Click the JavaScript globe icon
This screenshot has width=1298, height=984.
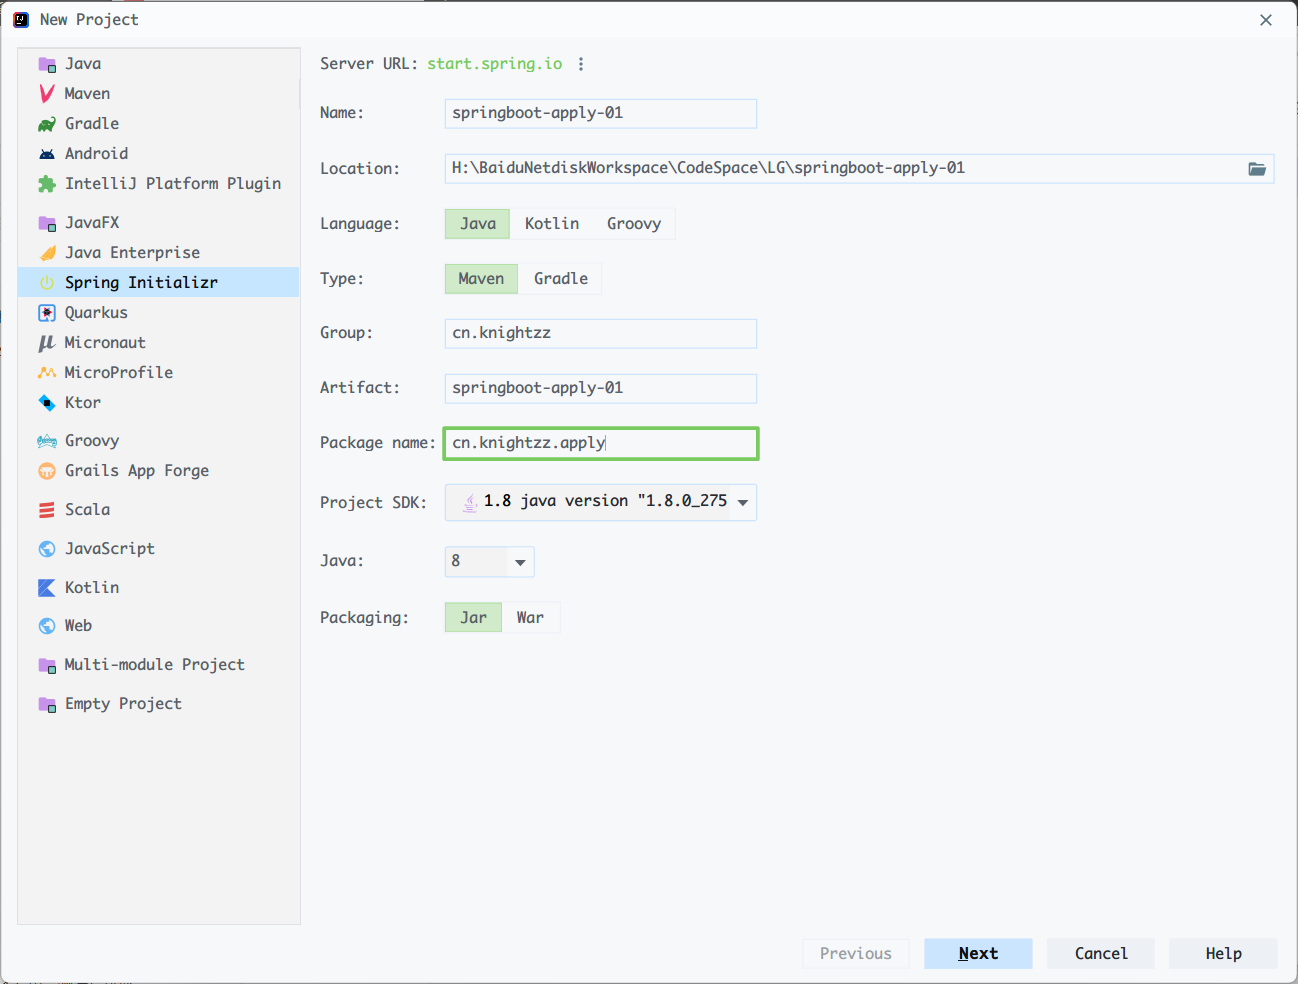pyautogui.click(x=47, y=549)
